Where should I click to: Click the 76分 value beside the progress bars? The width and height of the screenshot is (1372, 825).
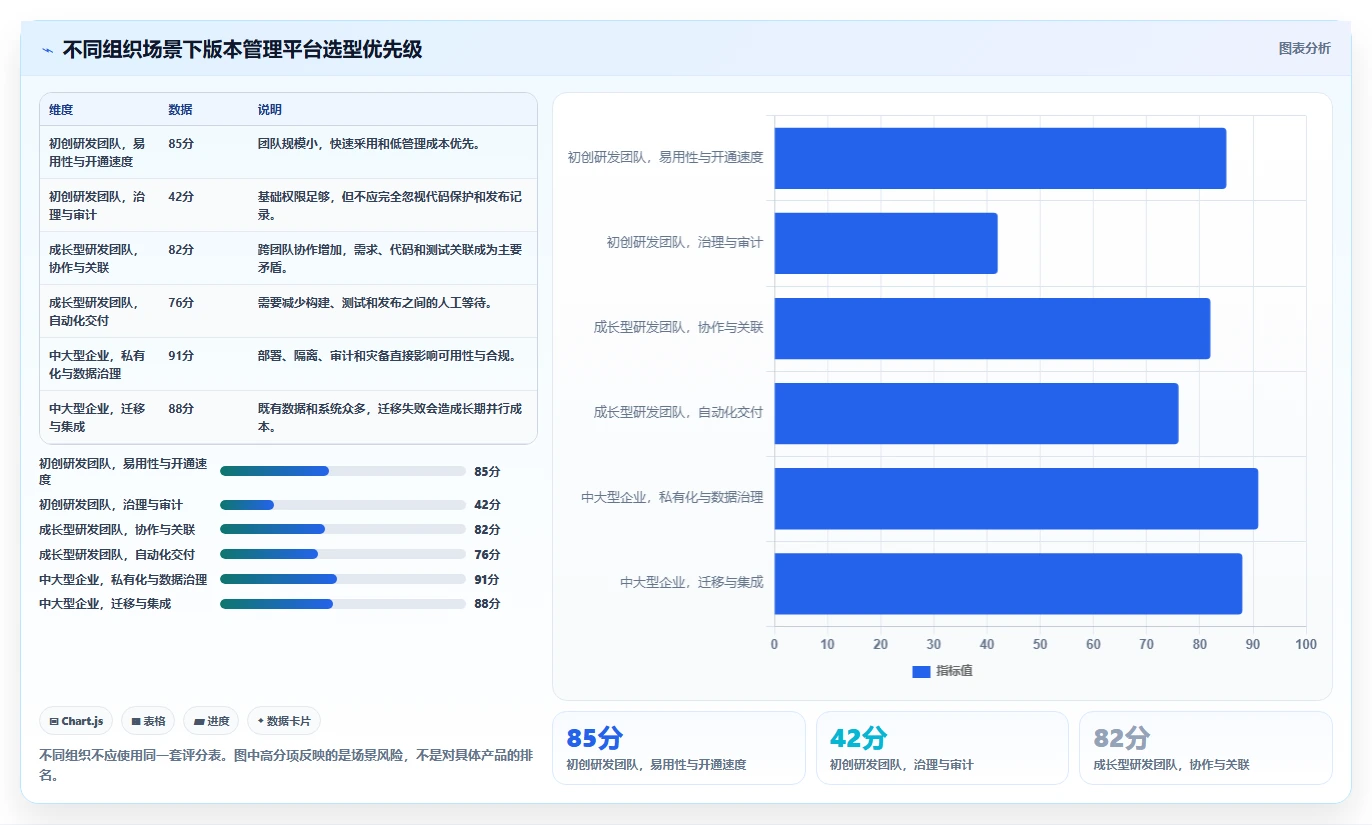[x=487, y=554]
